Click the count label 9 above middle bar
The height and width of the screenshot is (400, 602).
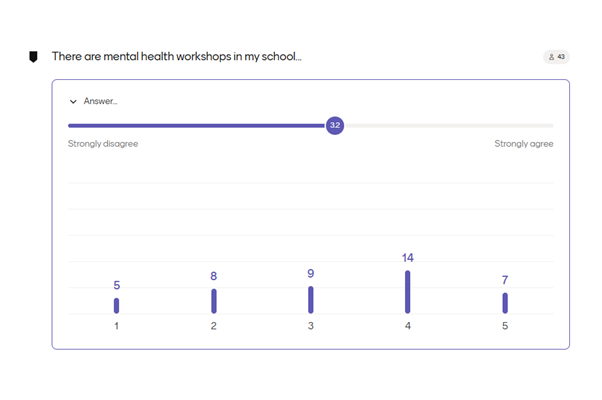[310, 274]
